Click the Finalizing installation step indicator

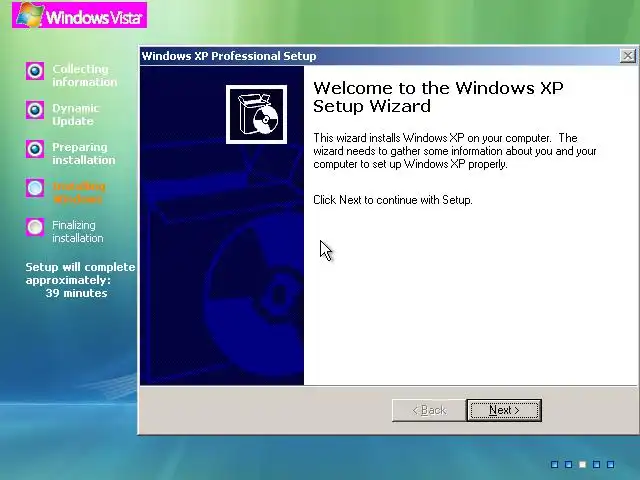tap(35, 227)
